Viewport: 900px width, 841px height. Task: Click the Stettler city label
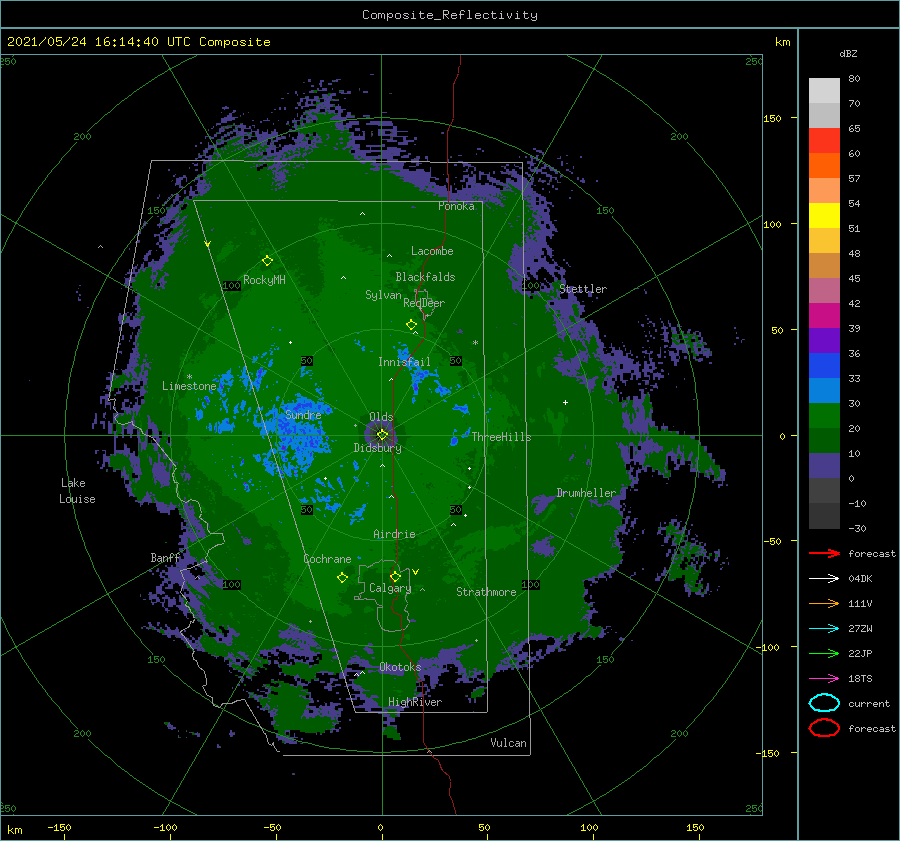tap(583, 289)
